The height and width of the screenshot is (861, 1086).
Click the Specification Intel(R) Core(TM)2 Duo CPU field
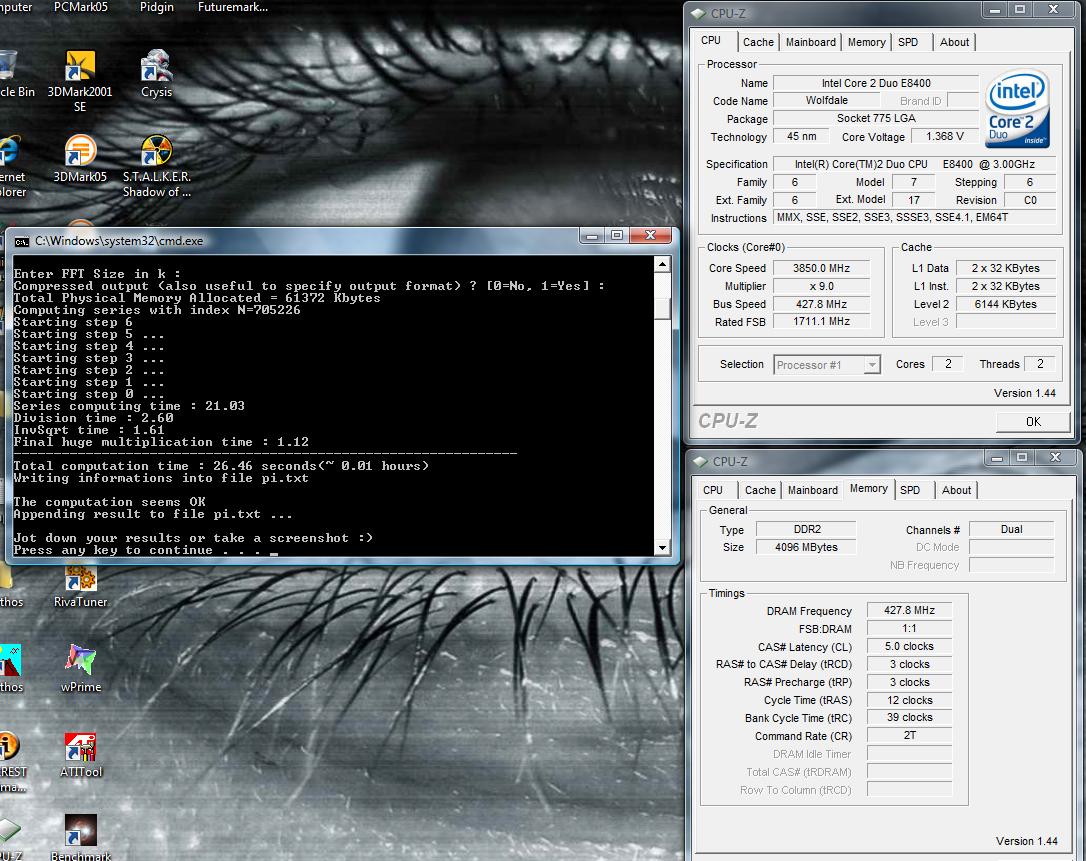[x=914, y=164]
